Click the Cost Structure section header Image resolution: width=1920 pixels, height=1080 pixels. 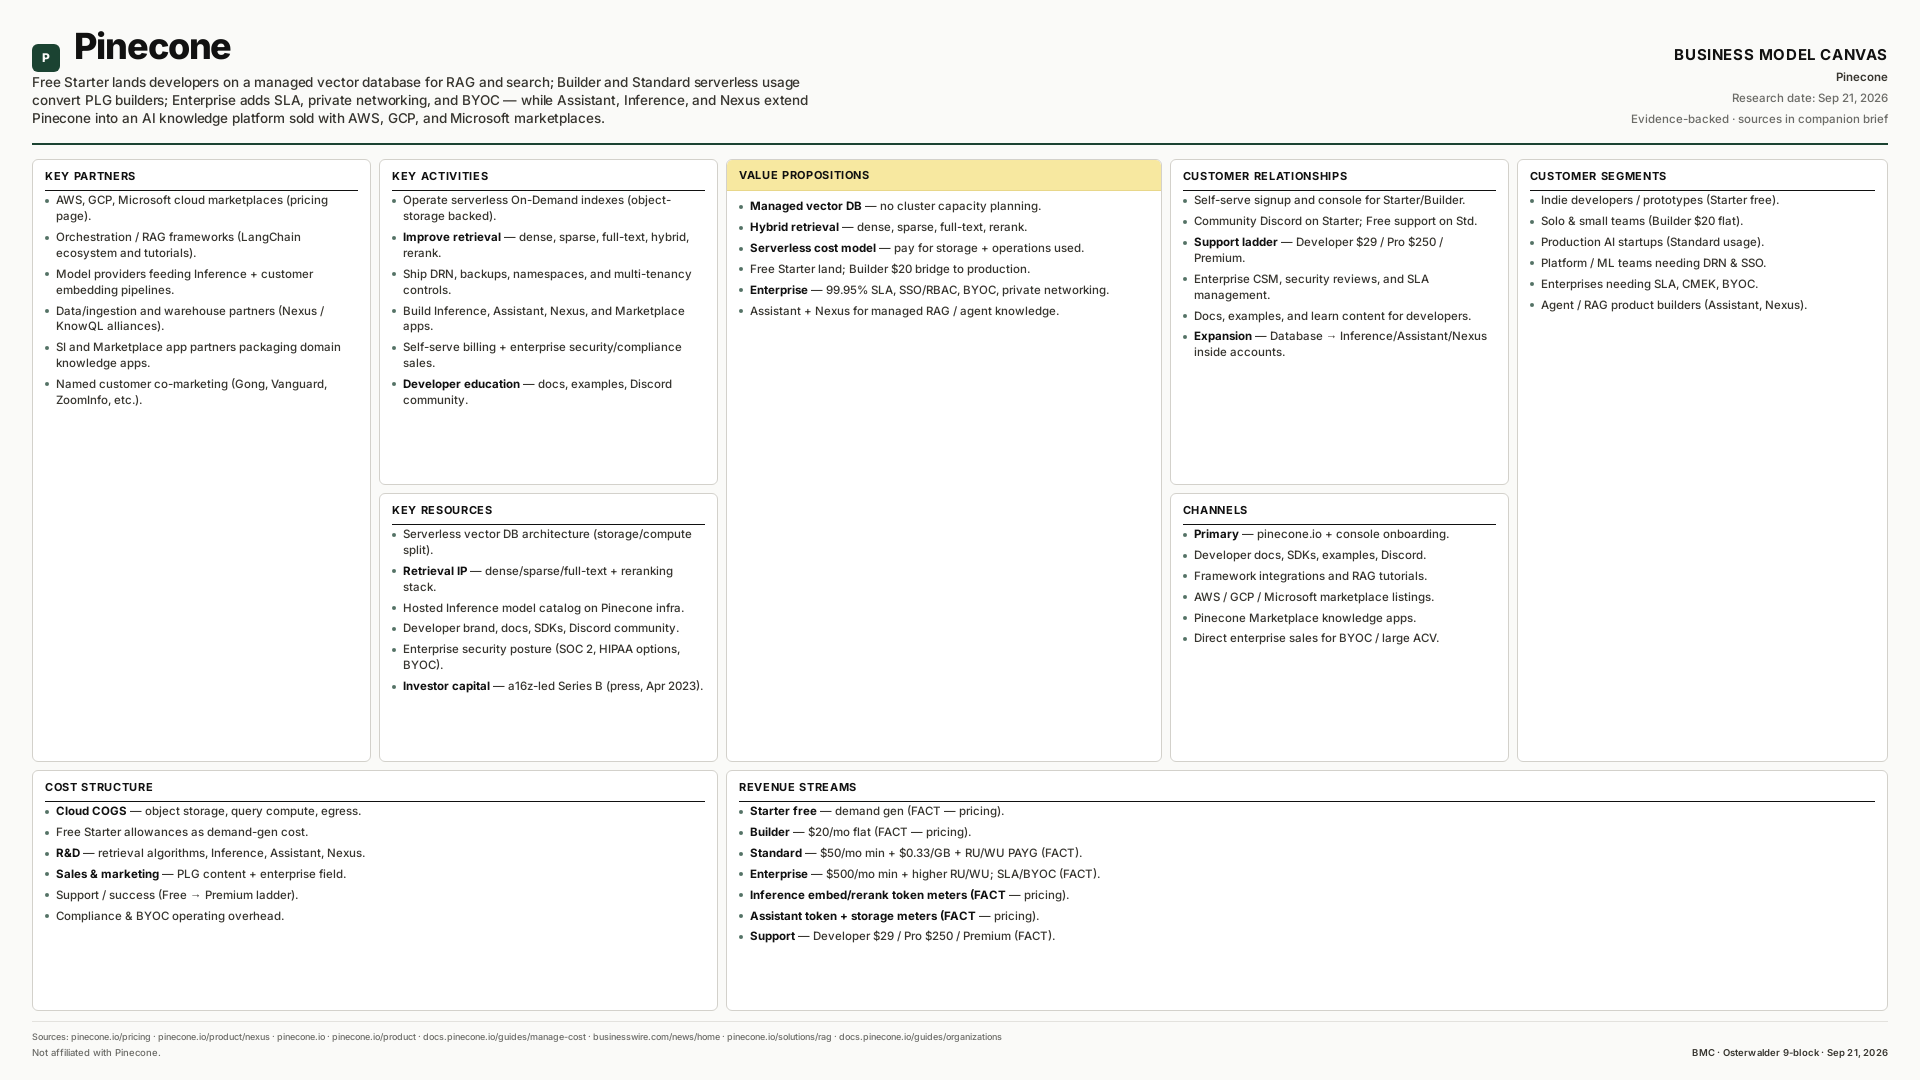pyautogui.click(x=99, y=787)
